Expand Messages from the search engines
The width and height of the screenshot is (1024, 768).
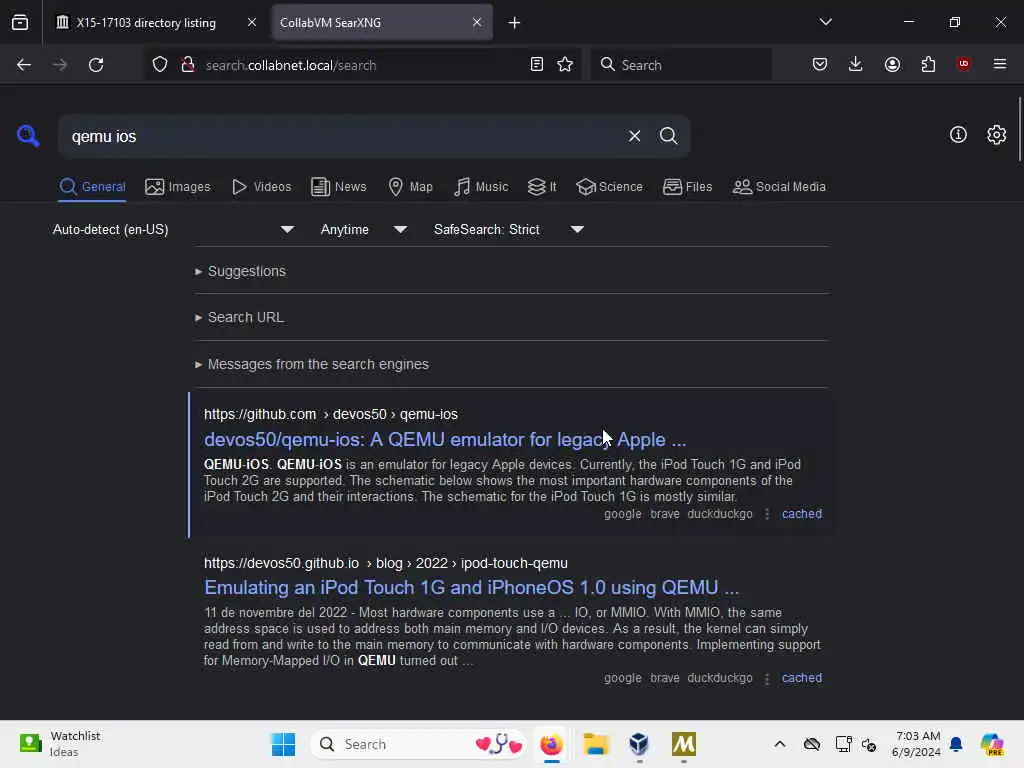(x=312, y=364)
